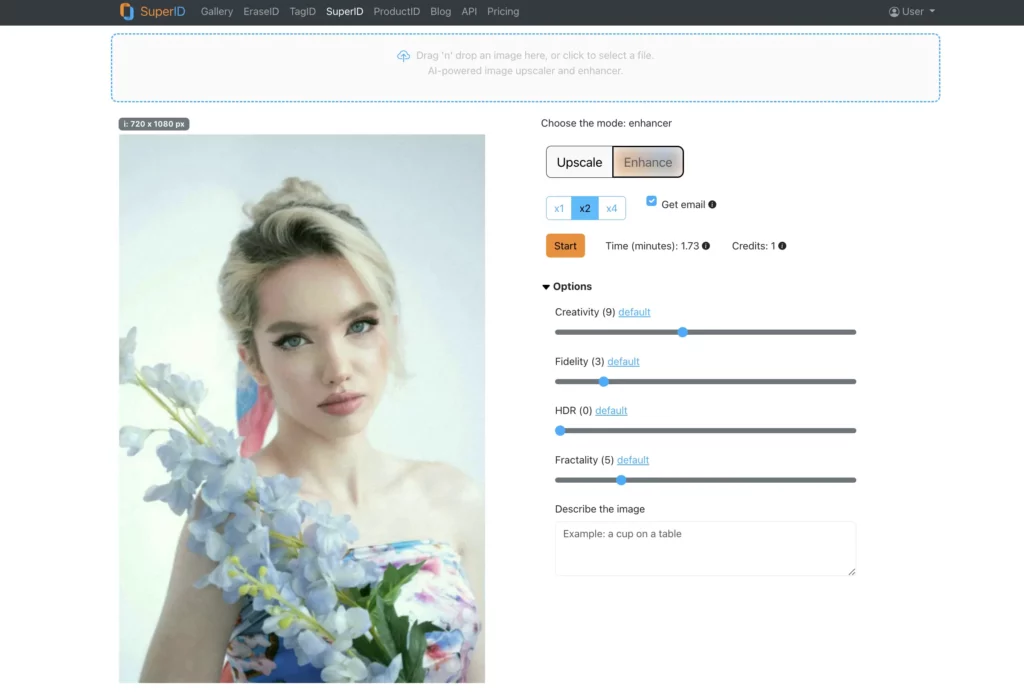Select the x1 scale option
This screenshot has width=1024, height=695.
tap(559, 208)
